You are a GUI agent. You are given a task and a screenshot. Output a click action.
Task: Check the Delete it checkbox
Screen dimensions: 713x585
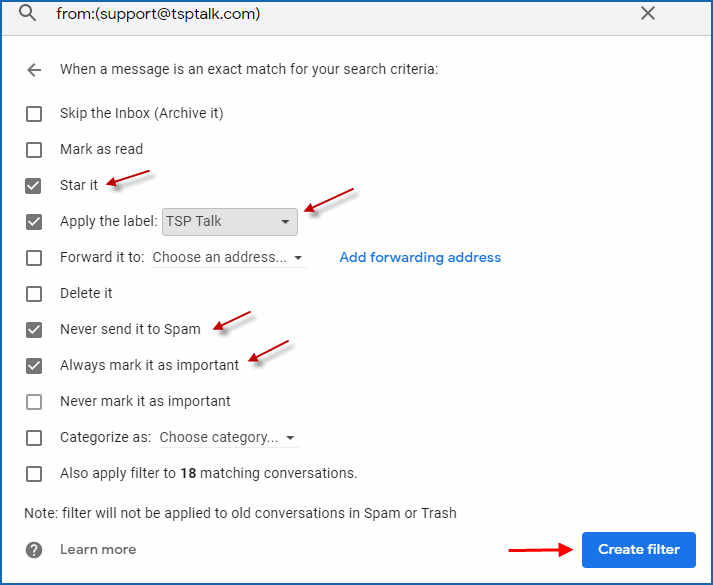(34, 293)
